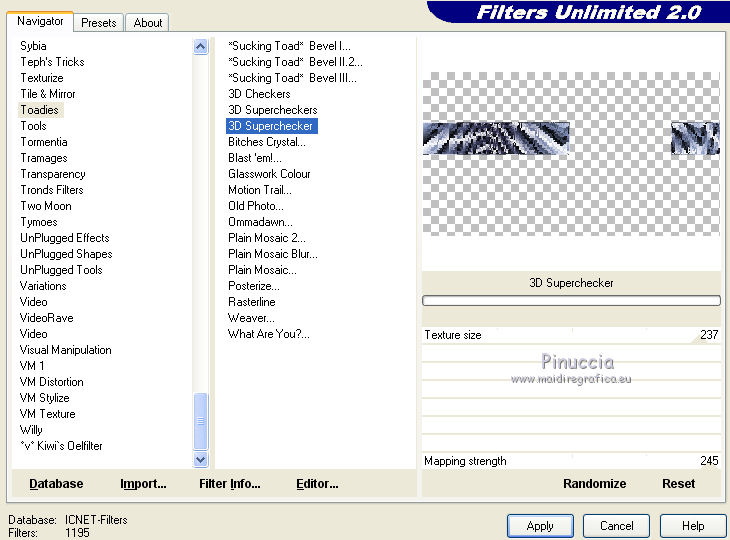Click Import... to add filters
The width and height of the screenshot is (730, 540).
pos(143,484)
